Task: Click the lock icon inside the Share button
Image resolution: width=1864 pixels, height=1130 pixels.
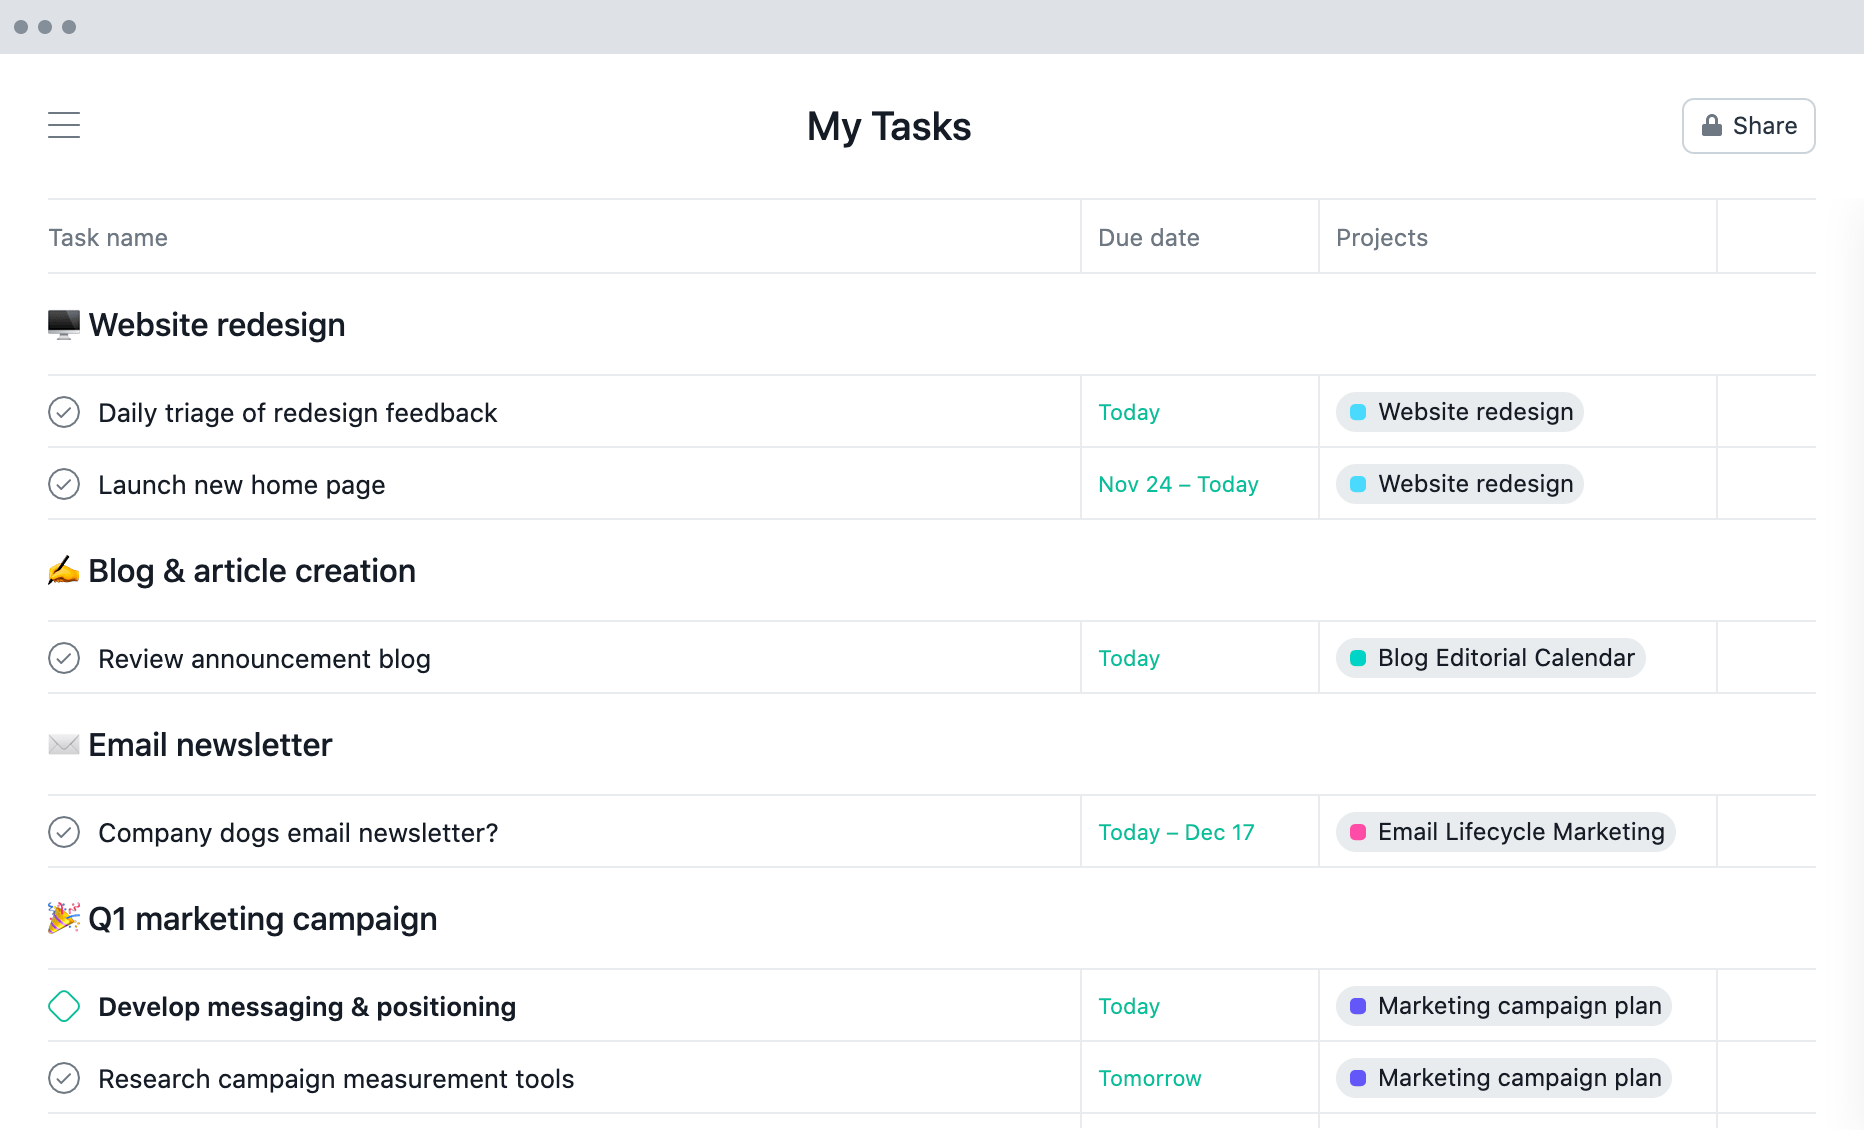Action: click(x=1710, y=125)
